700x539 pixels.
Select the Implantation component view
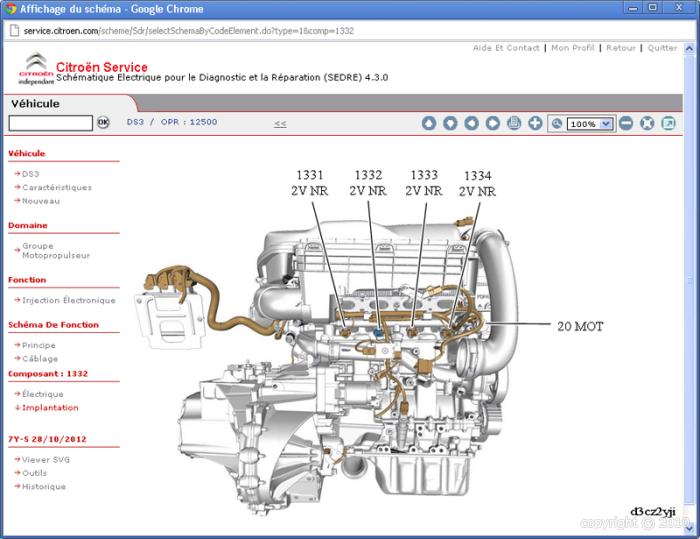pos(50,408)
